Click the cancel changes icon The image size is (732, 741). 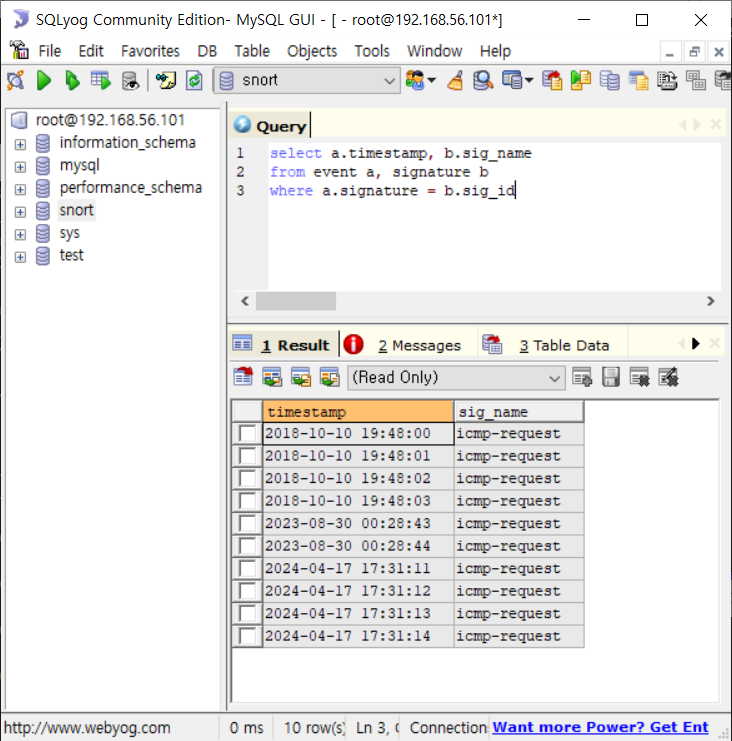(668, 377)
